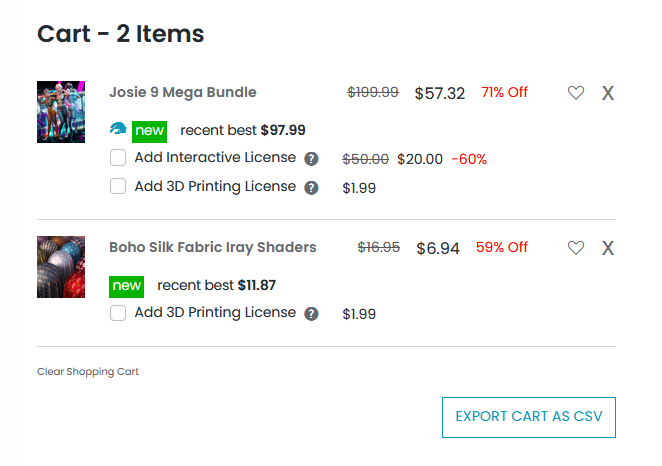Remove Boho Silk Fabric Iray Shaders item

click(x=607, y=248)
